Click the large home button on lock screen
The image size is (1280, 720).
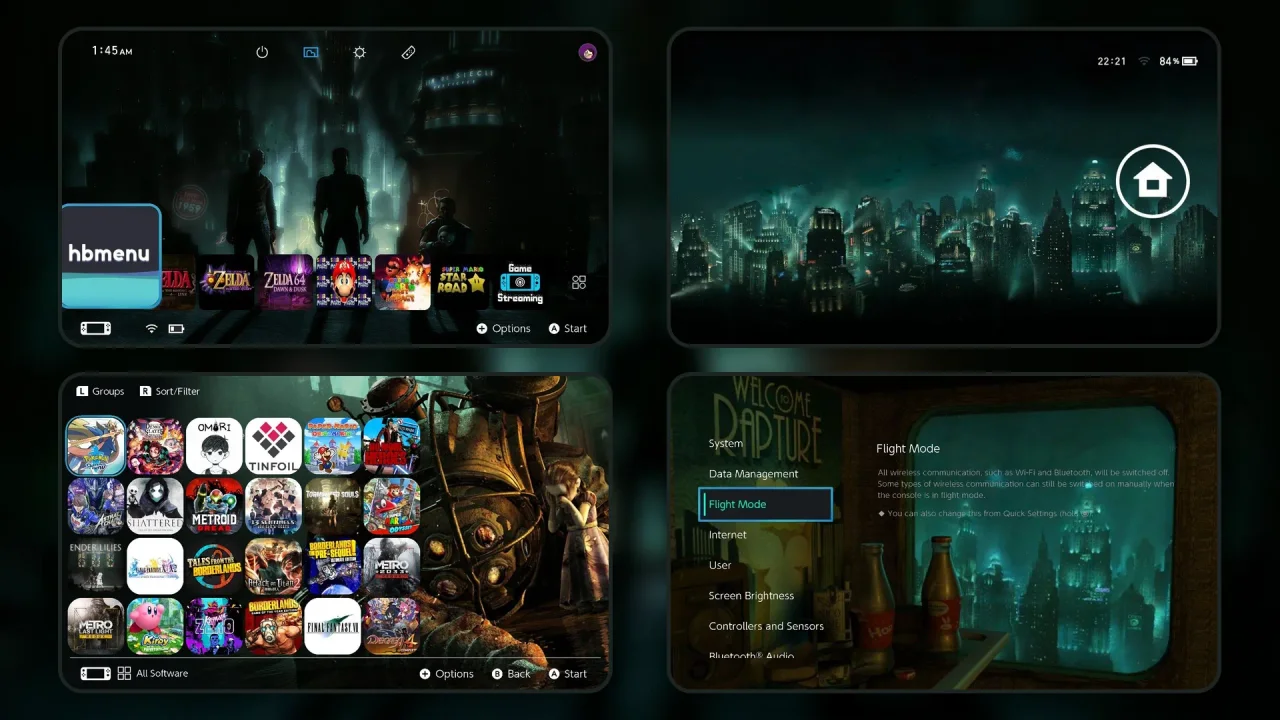point(1152,182)
